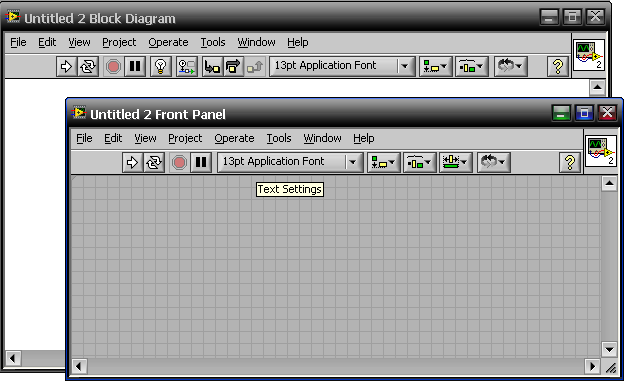Close the Front Panel window

point(607,113)
